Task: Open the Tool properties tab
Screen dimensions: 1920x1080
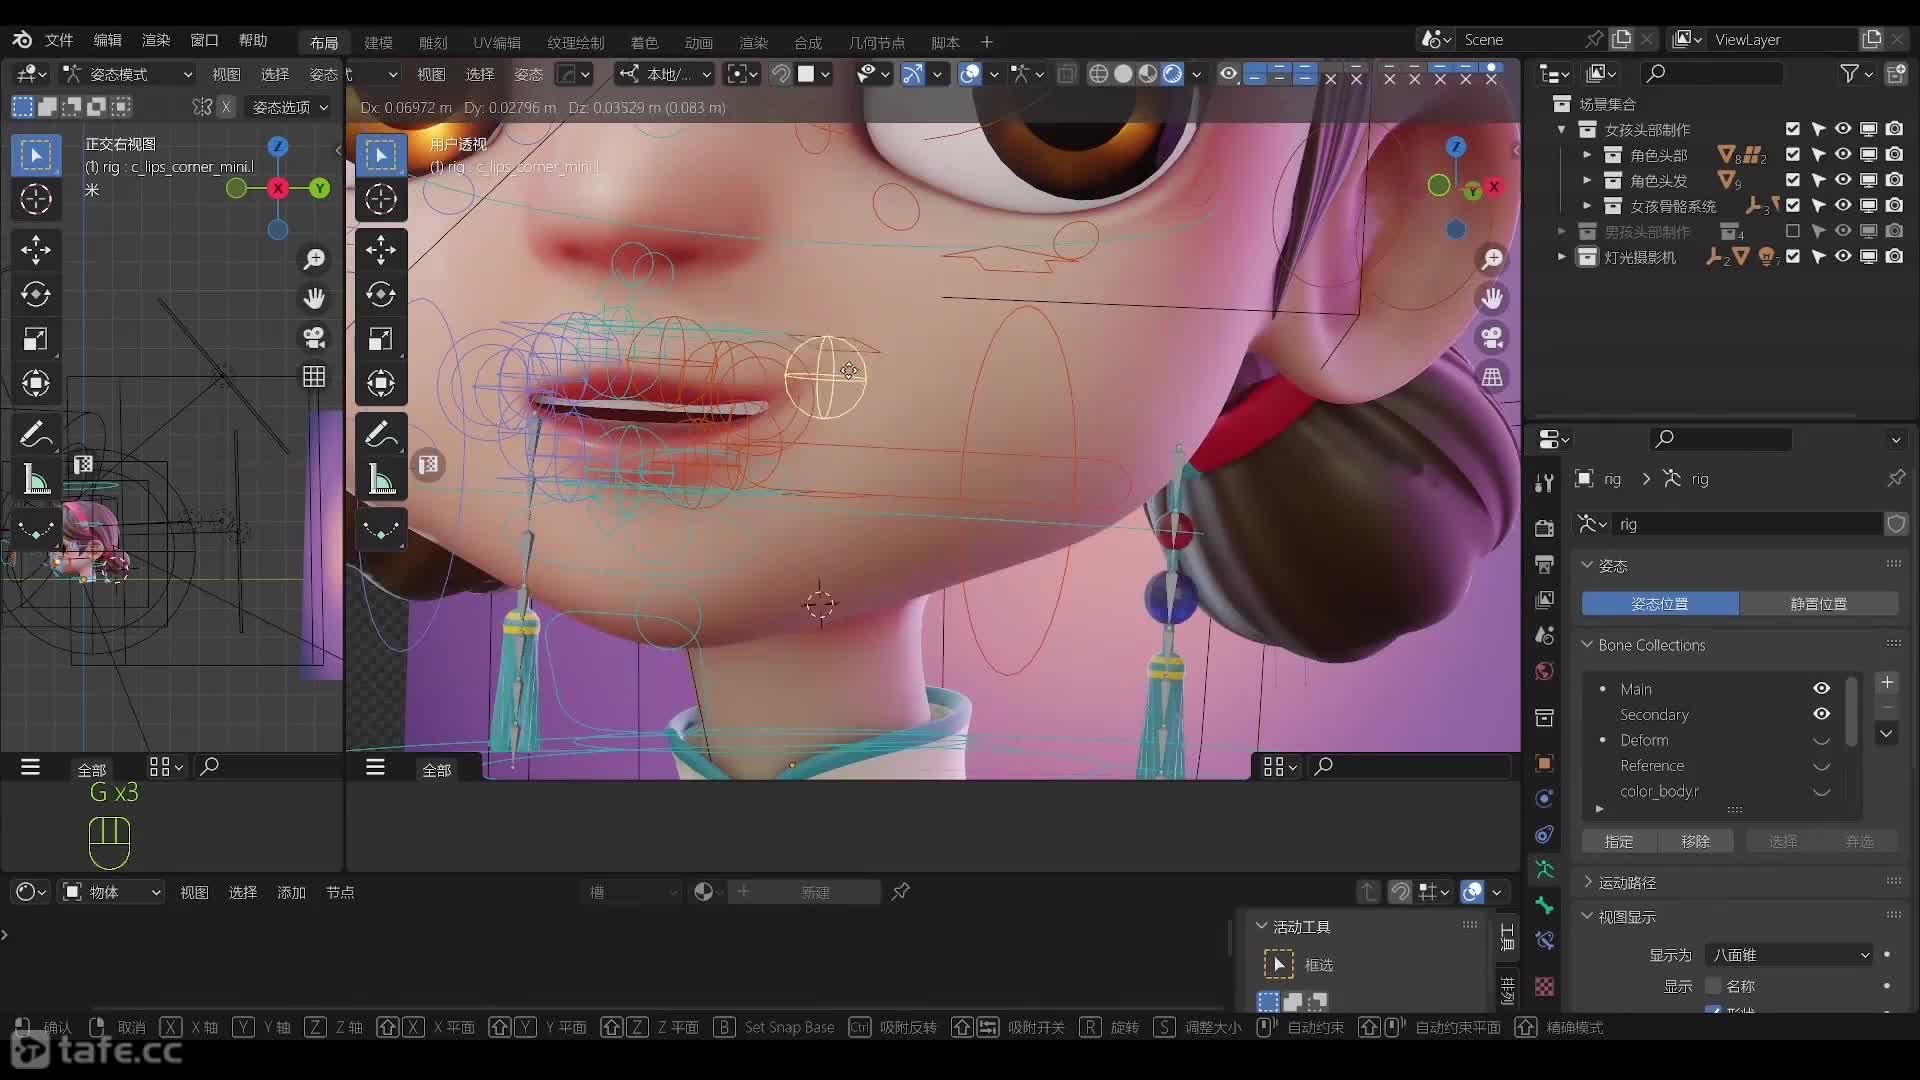Action: pos(1545,483)
